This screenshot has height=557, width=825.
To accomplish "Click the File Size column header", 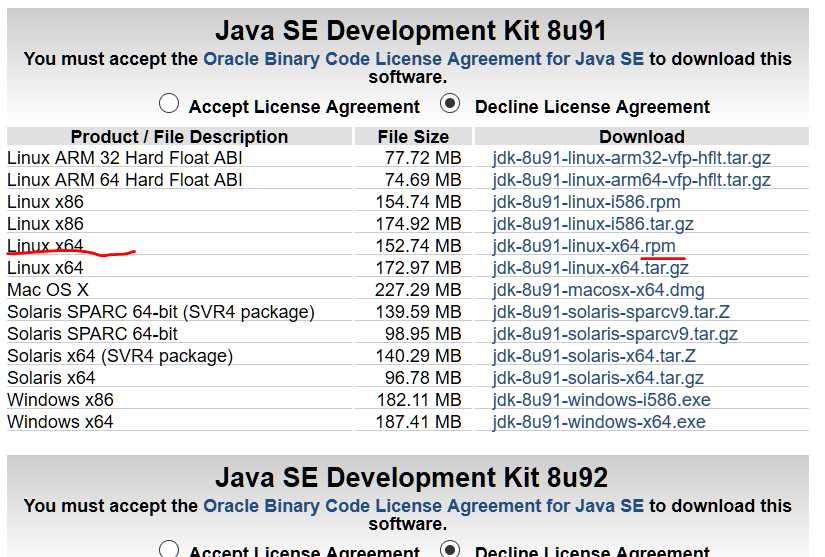I will (413, 137).
